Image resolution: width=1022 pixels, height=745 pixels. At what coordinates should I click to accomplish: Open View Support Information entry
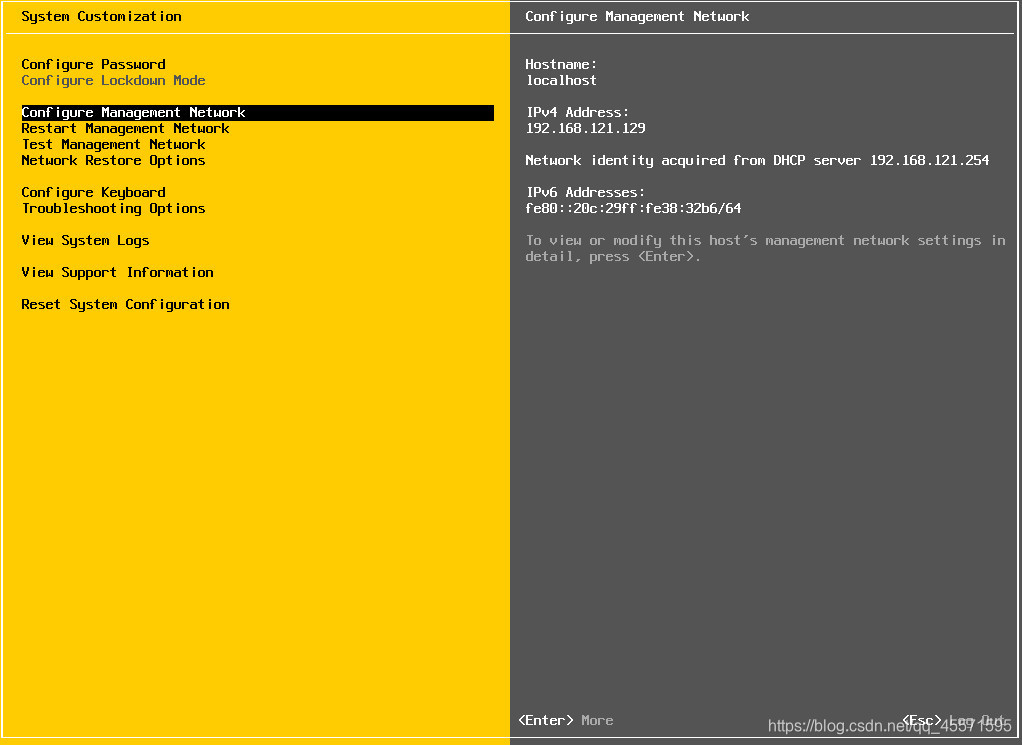point(117,272)
